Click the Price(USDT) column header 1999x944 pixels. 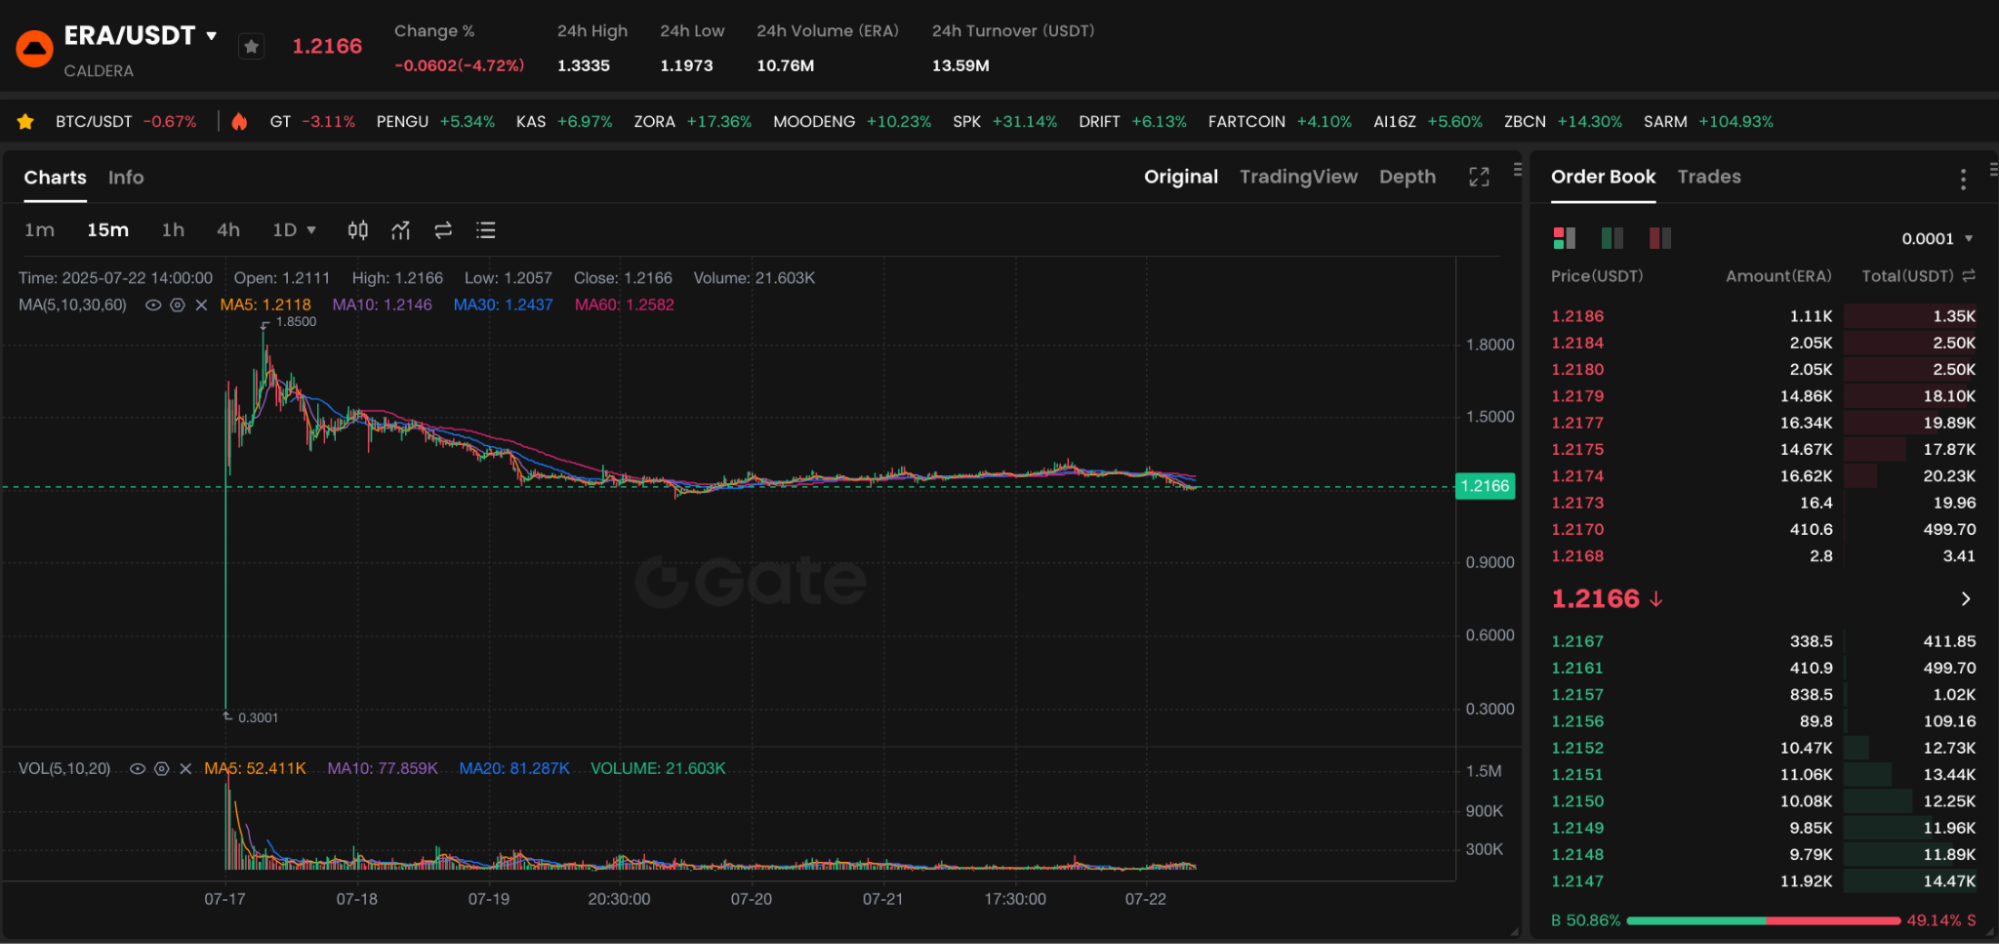click(x=1597, y=276)
